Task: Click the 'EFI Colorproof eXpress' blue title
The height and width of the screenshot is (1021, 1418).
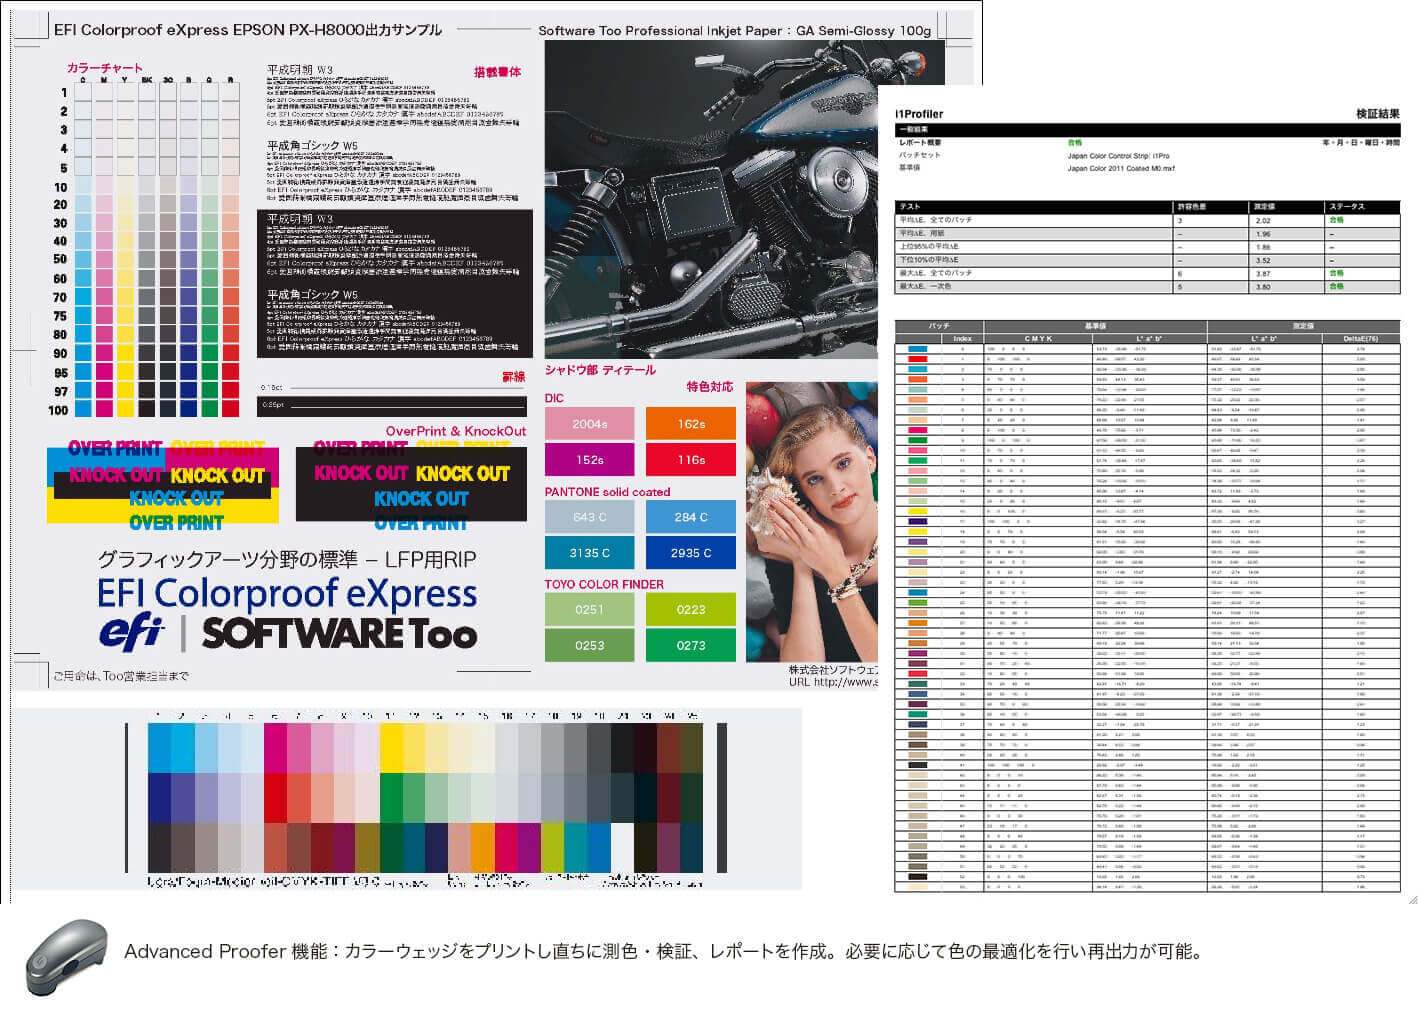Action: [x=287, y=594]
